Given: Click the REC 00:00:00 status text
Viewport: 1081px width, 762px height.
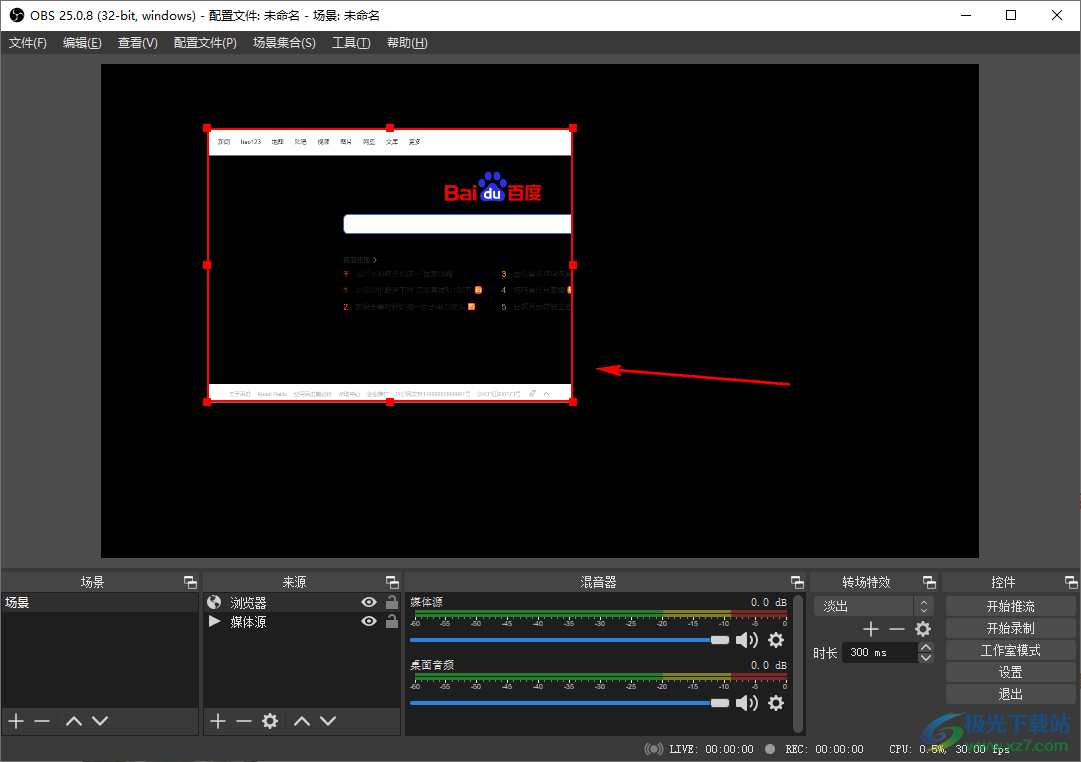Looking at the screenshot, I should point(824,749).
